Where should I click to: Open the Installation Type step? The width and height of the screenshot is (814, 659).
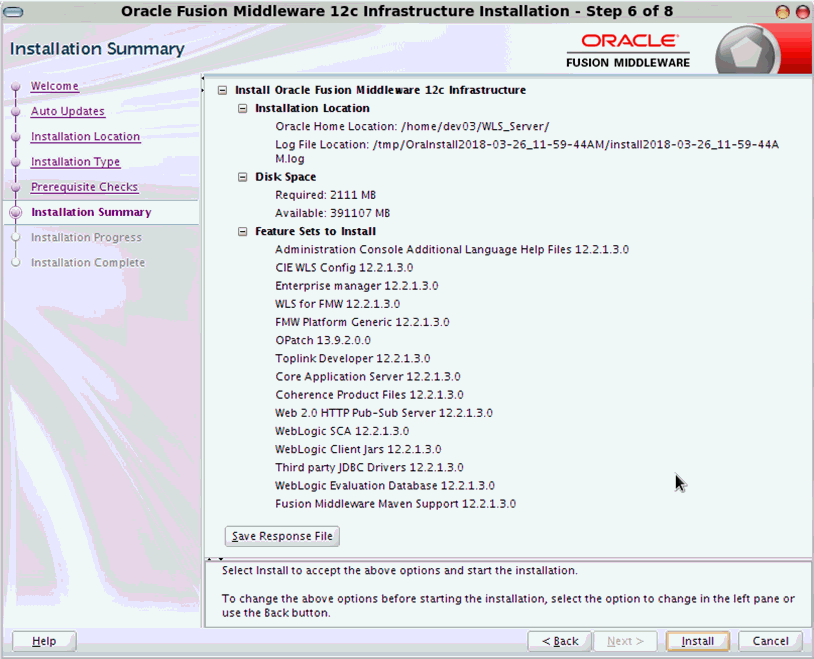pos(75,162)
